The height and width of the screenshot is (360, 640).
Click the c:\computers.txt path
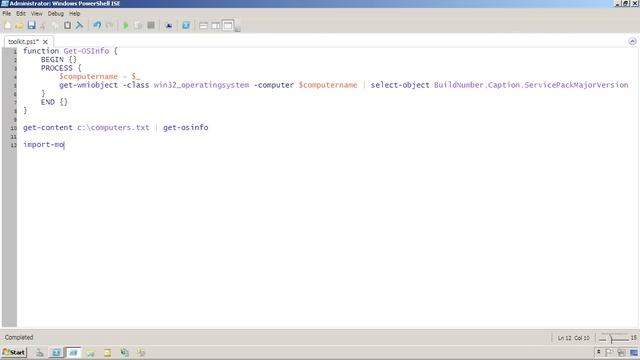pos(113,127)
